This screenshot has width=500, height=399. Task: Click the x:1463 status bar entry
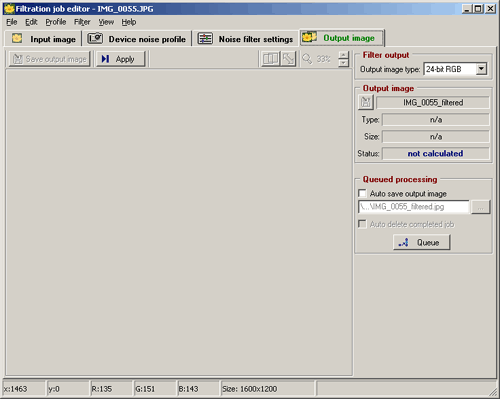point(24,389)
